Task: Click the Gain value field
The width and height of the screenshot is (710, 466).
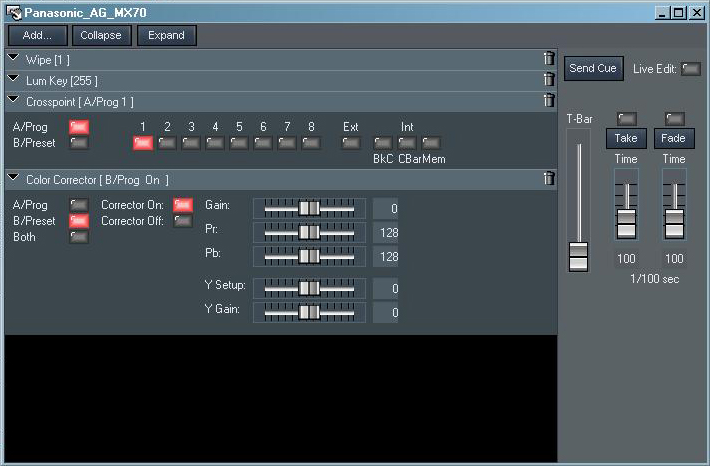Action: tap(385, 208)
